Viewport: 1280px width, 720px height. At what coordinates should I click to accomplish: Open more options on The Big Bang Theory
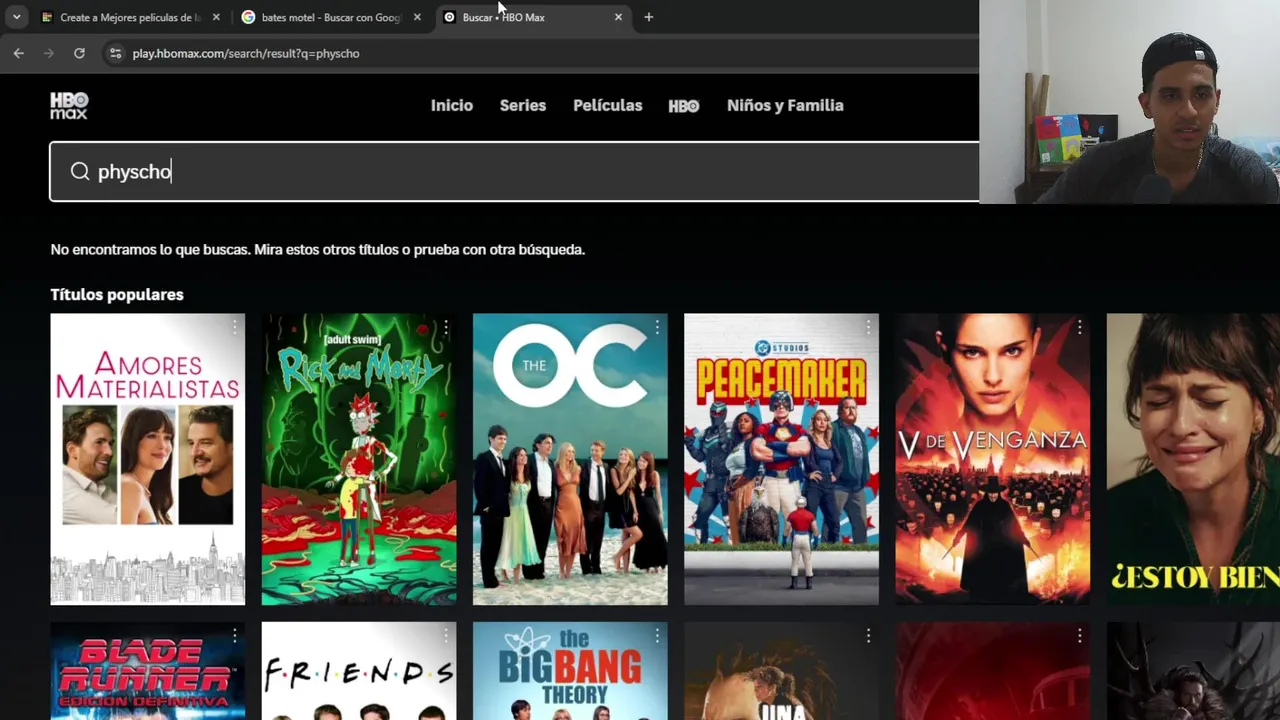click(657, 635)
